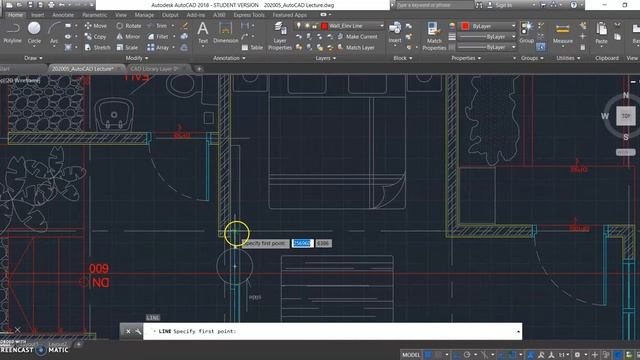
Task: Click MODEL space button in status bar
Action: pyautogui.click(x=411, y=355)
